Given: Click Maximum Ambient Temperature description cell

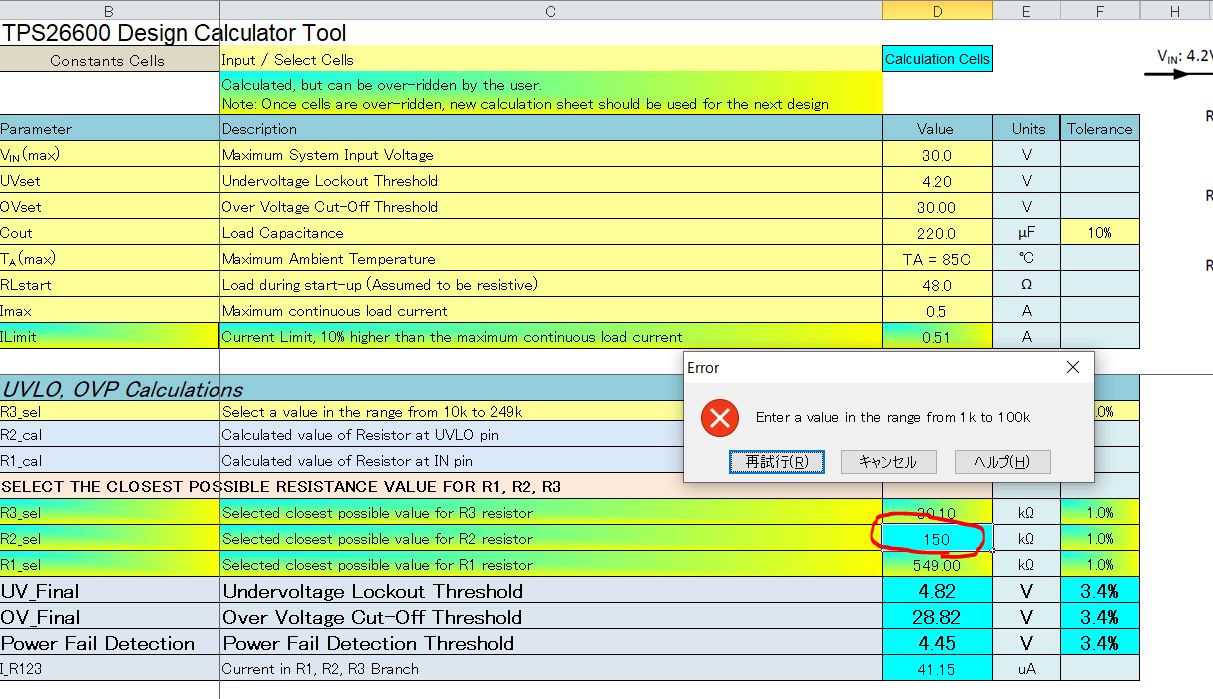Looking at the screenshot, I should [551, 259].
